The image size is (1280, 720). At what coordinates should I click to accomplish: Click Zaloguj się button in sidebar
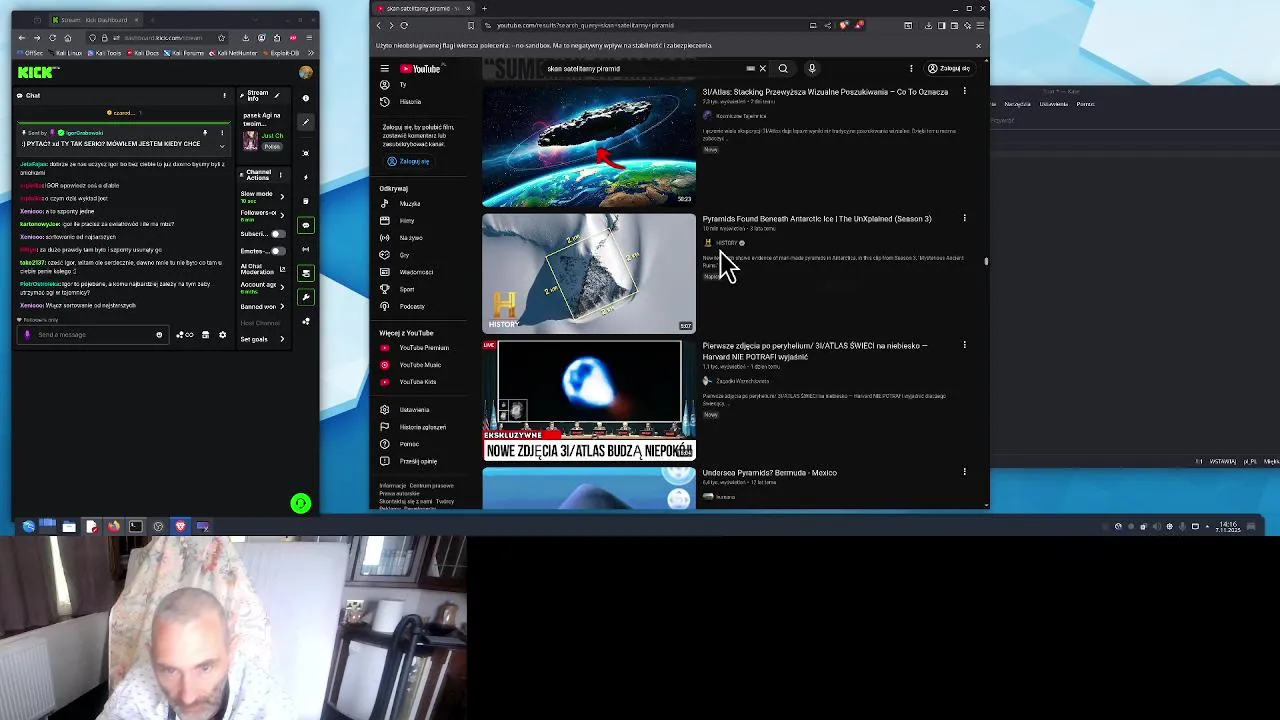point(409,162)
